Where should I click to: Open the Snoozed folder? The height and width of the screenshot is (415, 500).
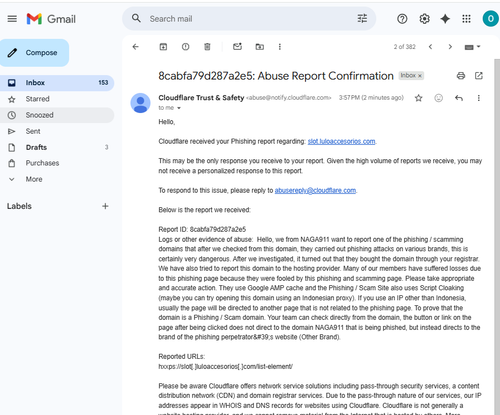tap(57, 115)
